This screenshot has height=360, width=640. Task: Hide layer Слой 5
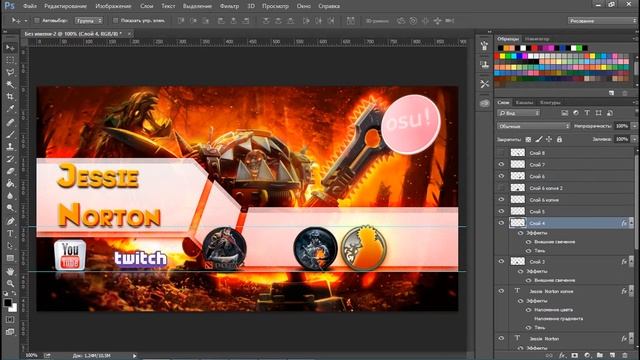(x=501, y=211)
